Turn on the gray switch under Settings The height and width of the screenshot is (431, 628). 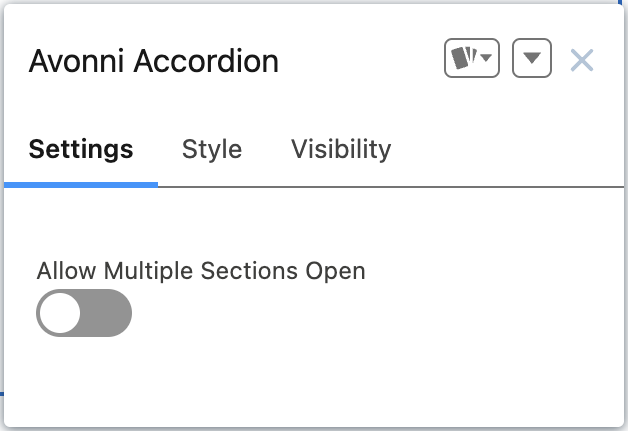pyautogui.click(x=84, y=313)
